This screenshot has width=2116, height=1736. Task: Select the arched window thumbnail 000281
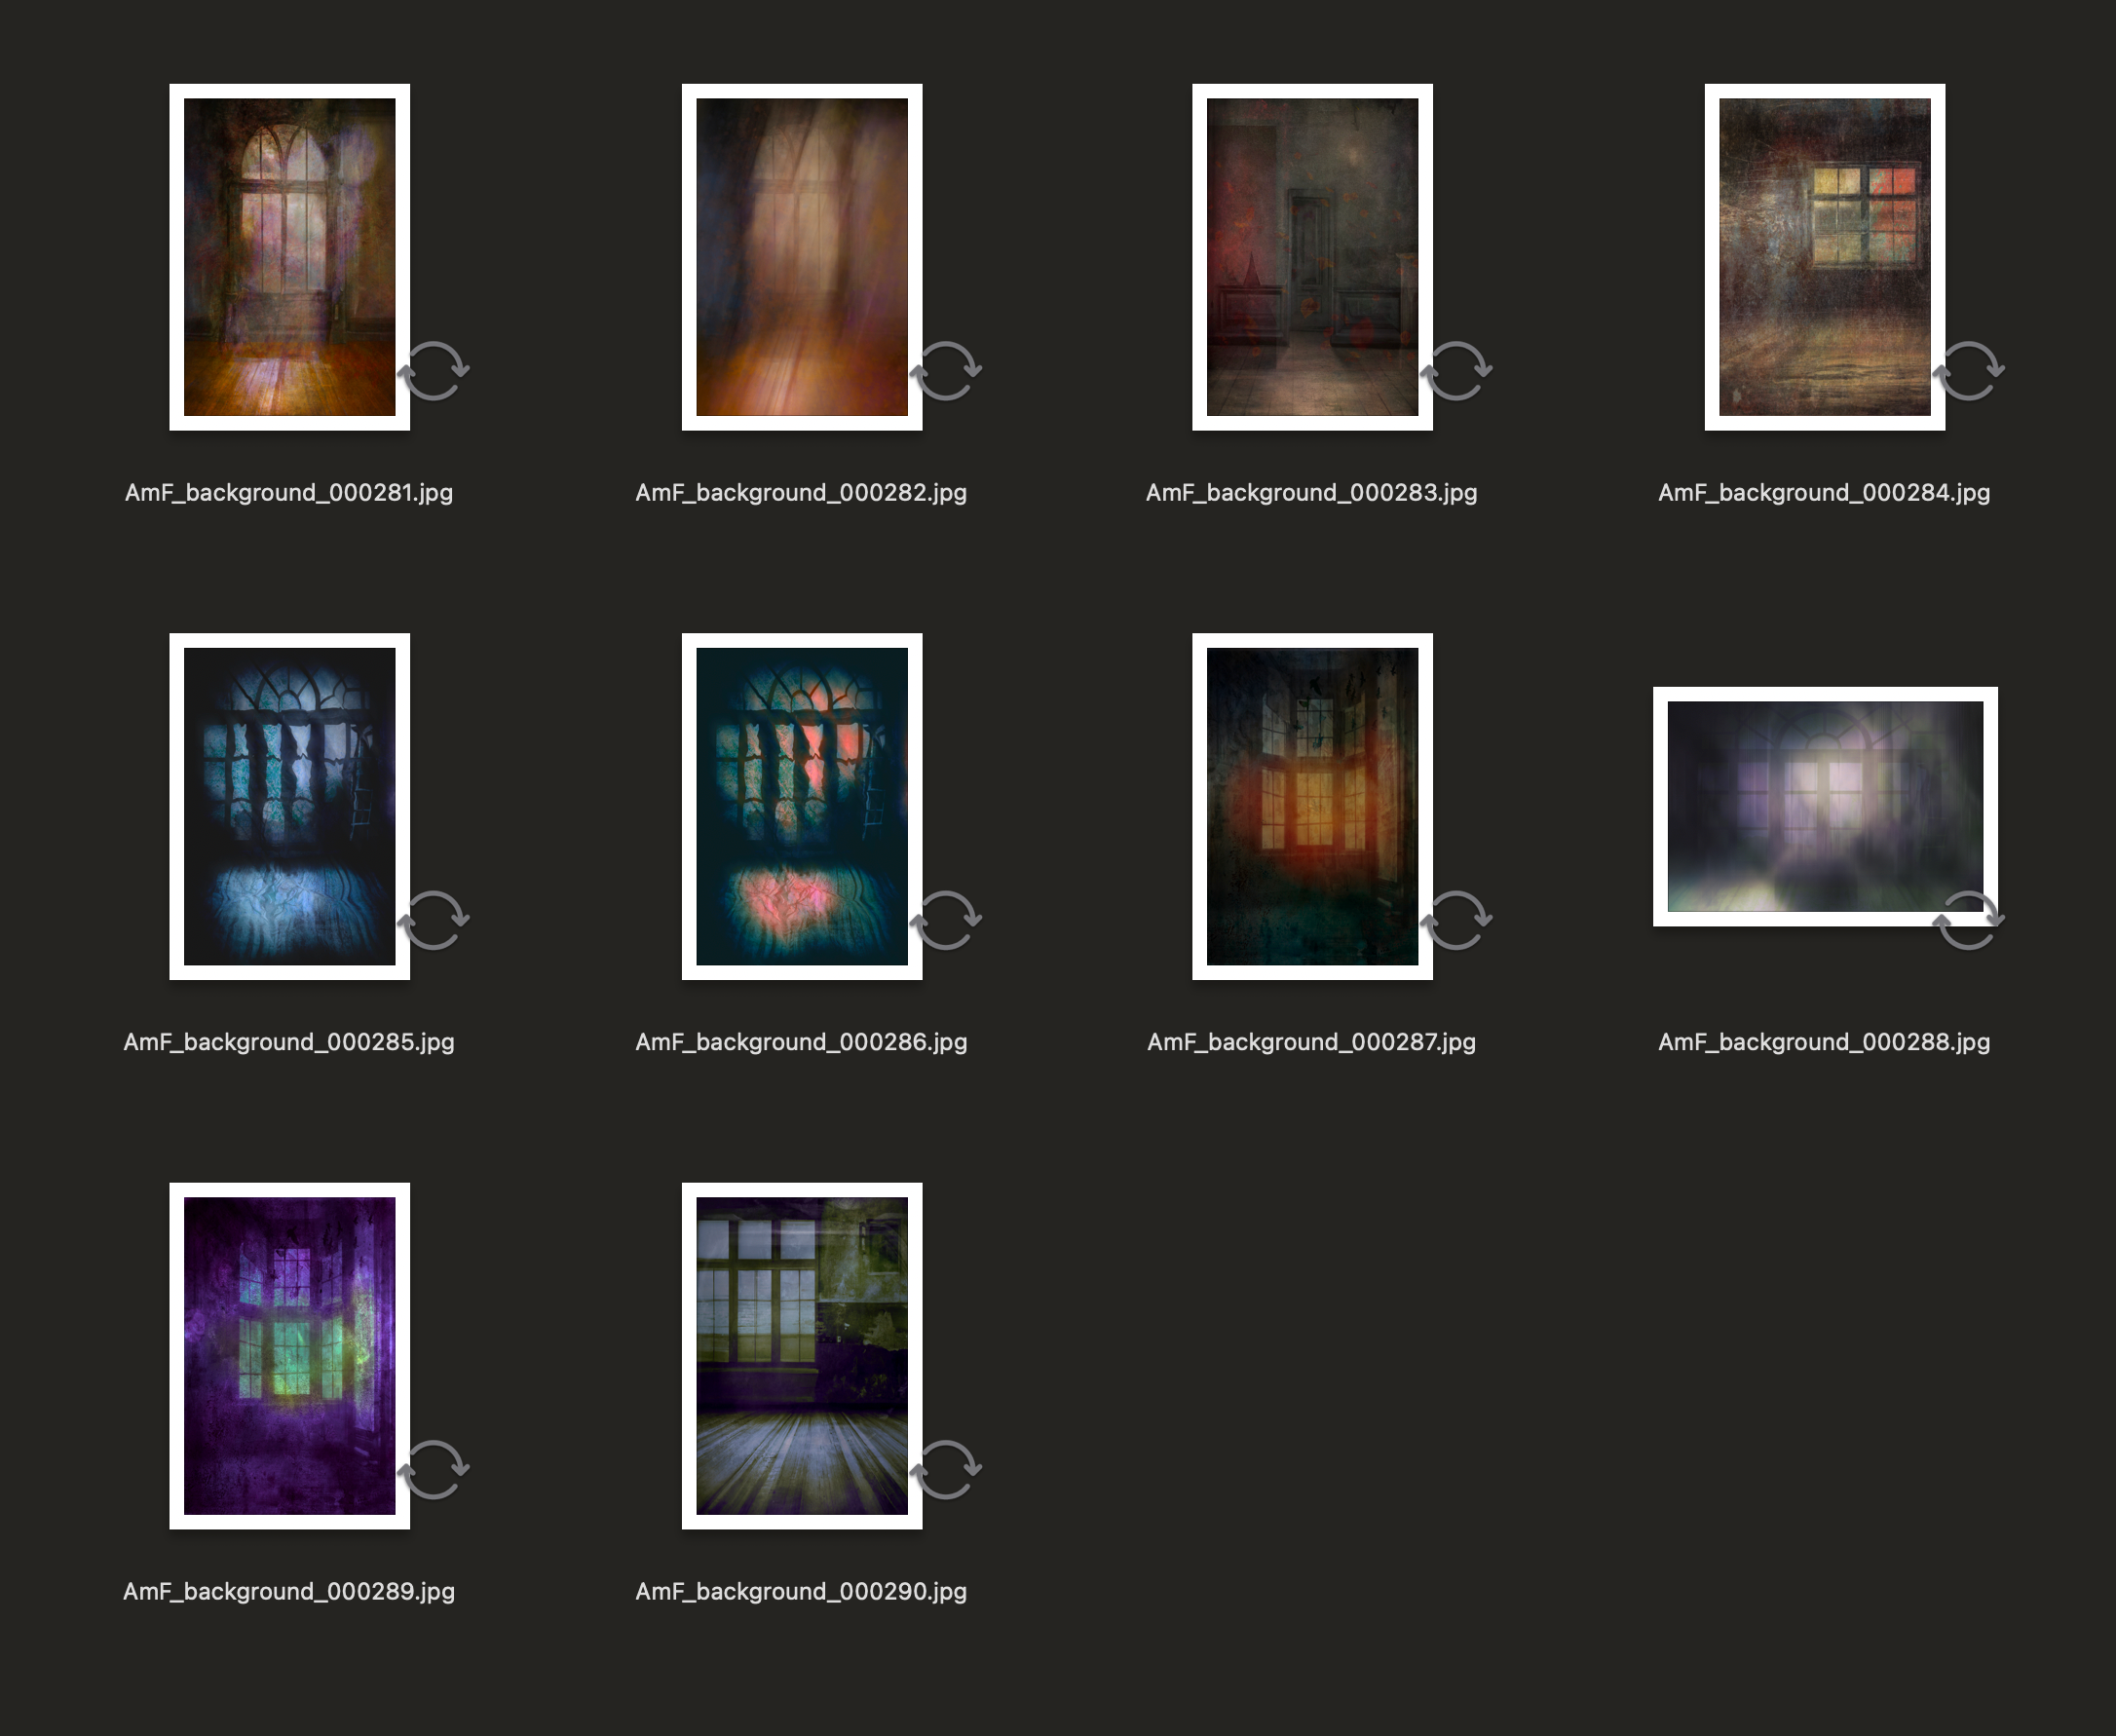(x=290, y=257)
